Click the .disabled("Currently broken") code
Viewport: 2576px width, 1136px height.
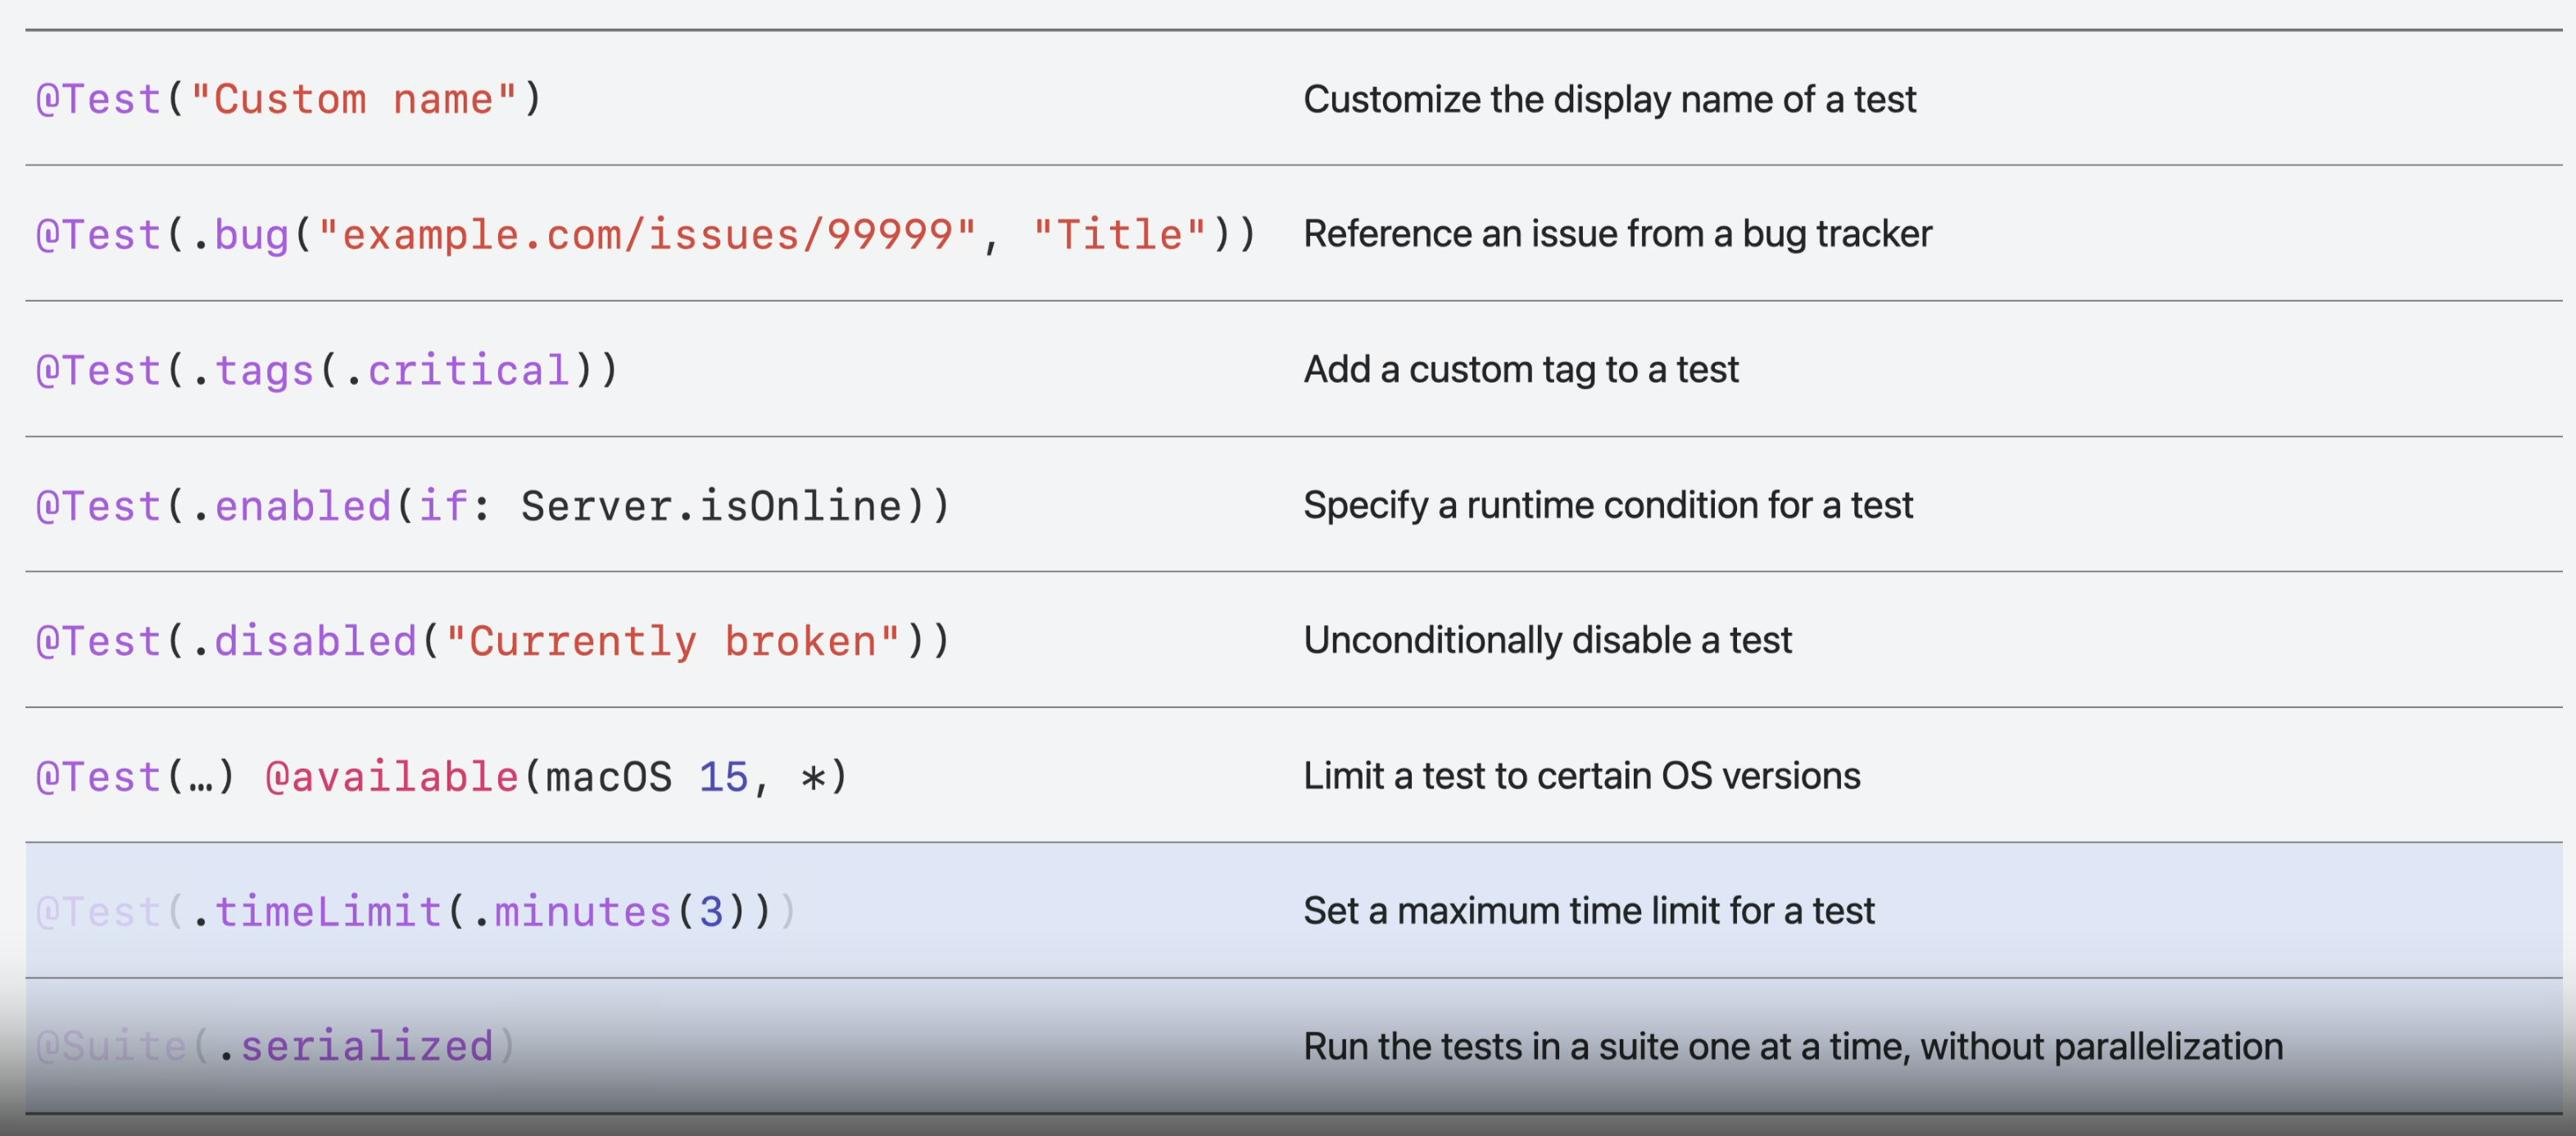click(x=492, y=641)
